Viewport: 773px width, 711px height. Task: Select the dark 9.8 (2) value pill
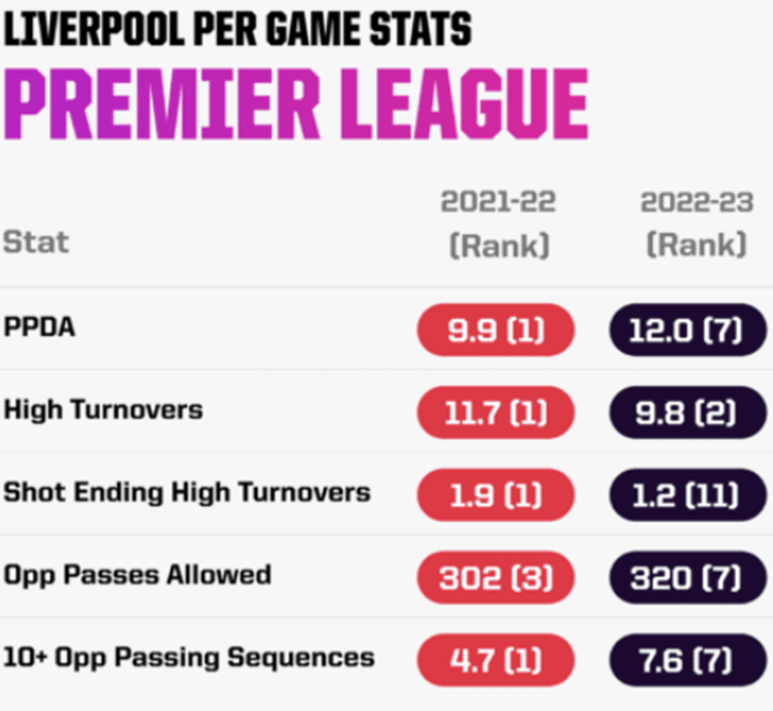(x=688, y=412)
